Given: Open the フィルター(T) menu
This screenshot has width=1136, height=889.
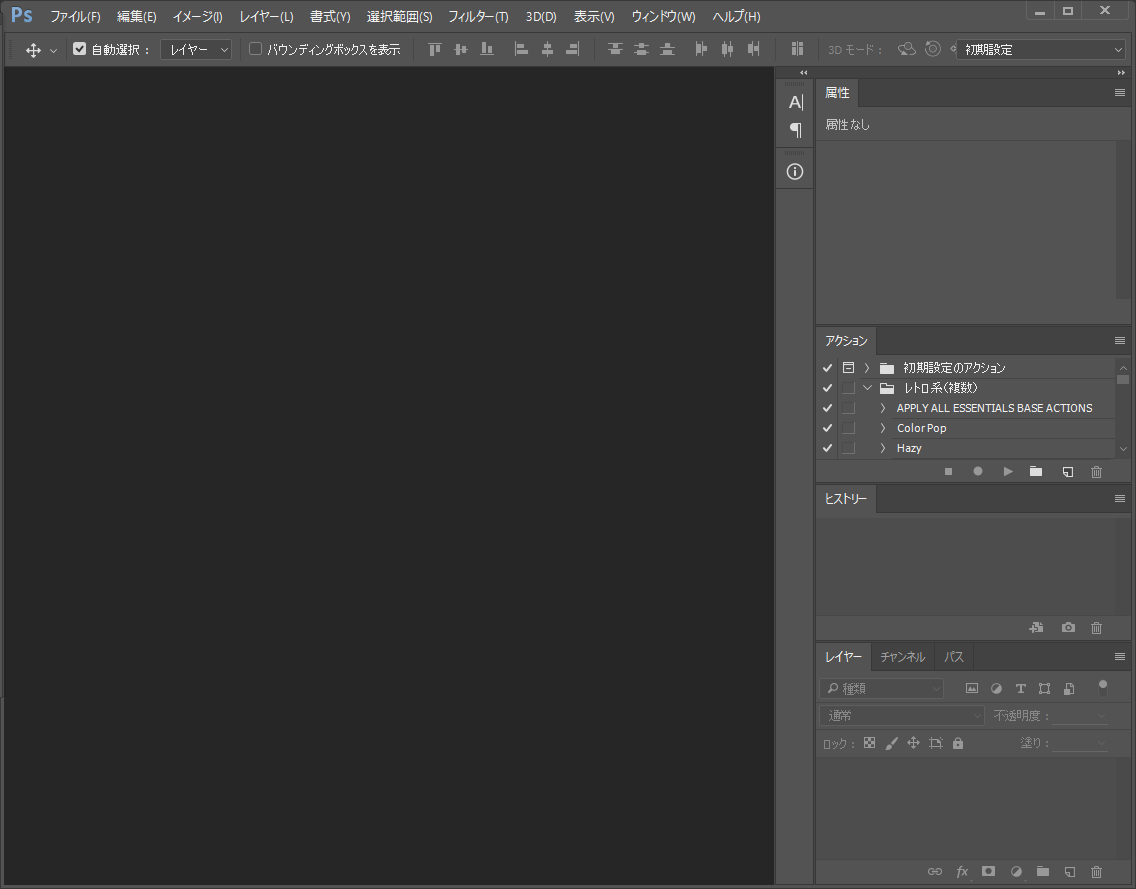Looking at the screenshot, I should (x=478, y=17).
